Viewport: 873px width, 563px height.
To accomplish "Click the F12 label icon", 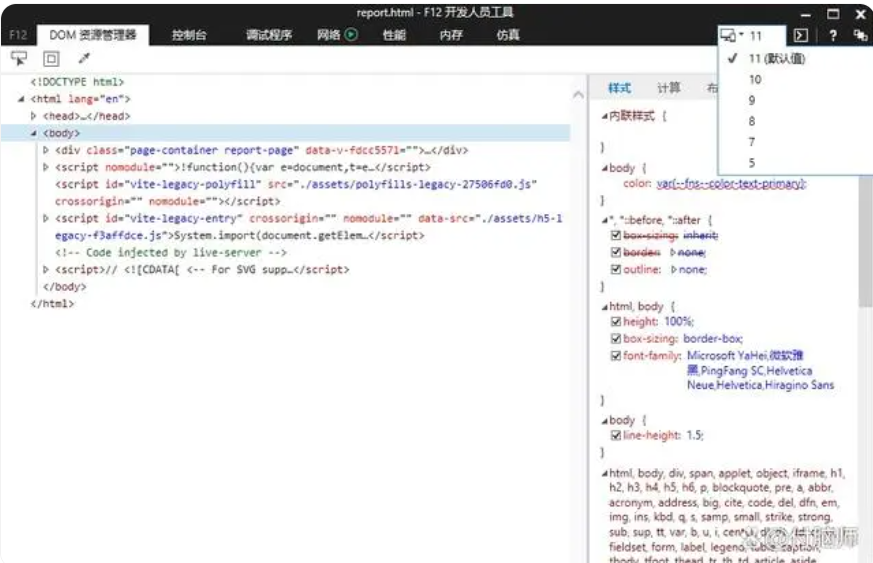I will click(18, 35).
